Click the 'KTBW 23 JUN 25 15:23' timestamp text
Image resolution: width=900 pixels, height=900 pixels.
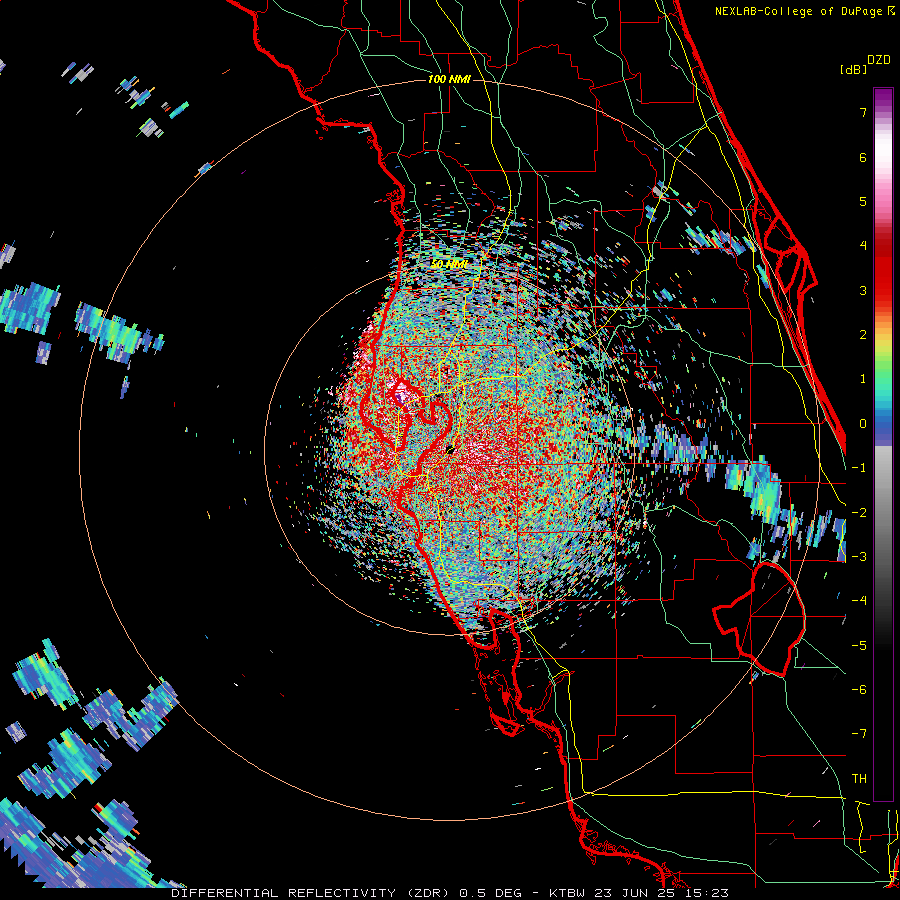click(x=639, y=893)
